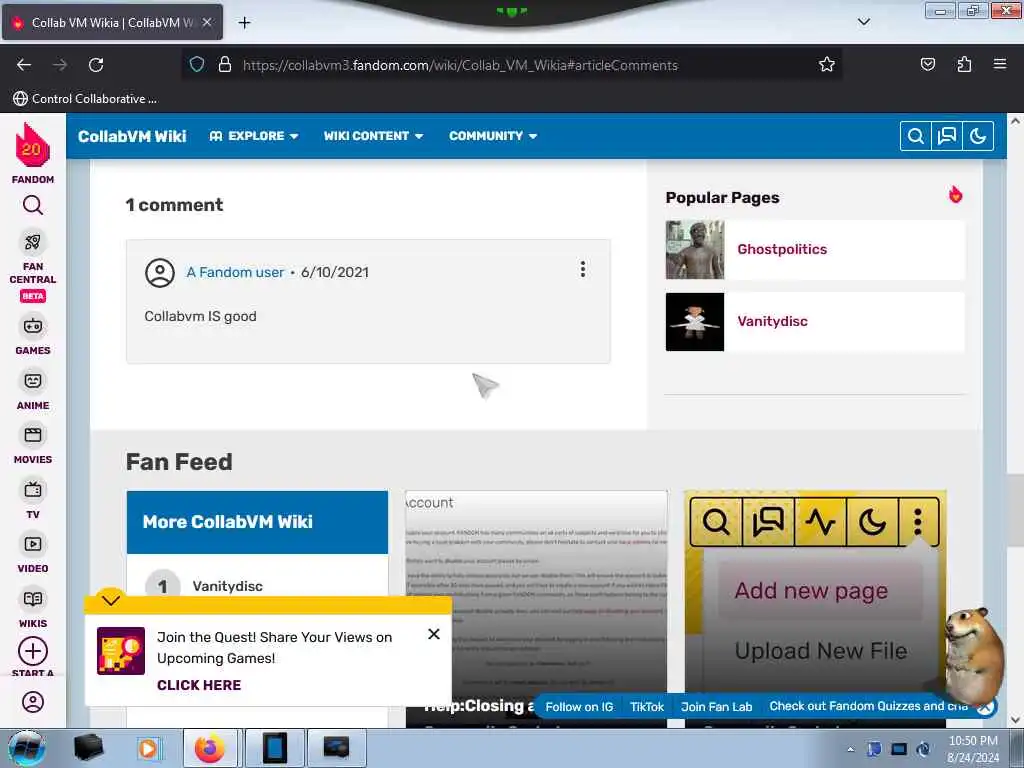Screen dimensions: 1024x768
Task: Reload the page in Firefox
Action: [x=96, y=65]
